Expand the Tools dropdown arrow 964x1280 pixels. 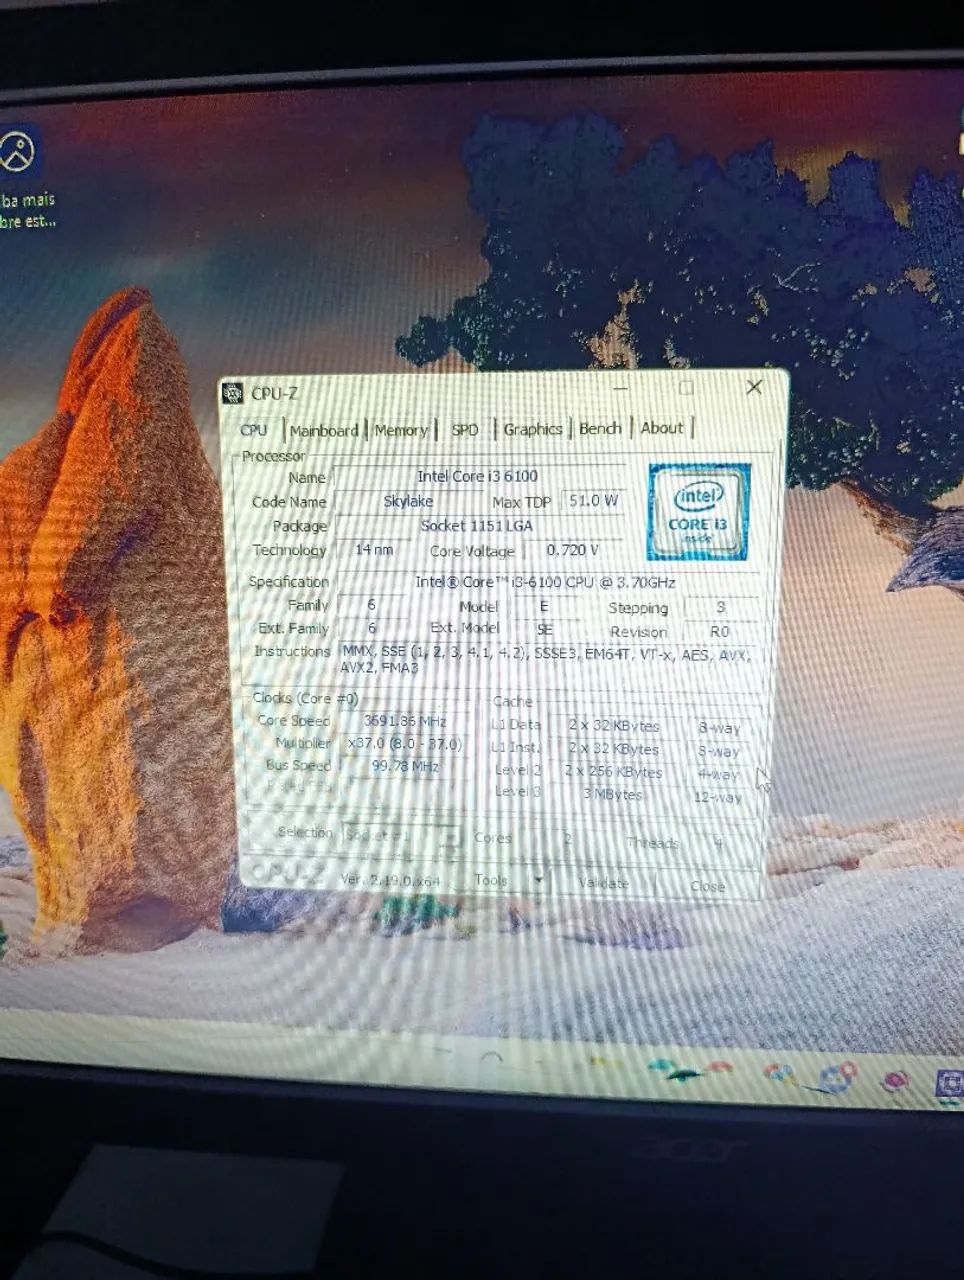click(x=539, y=880)
